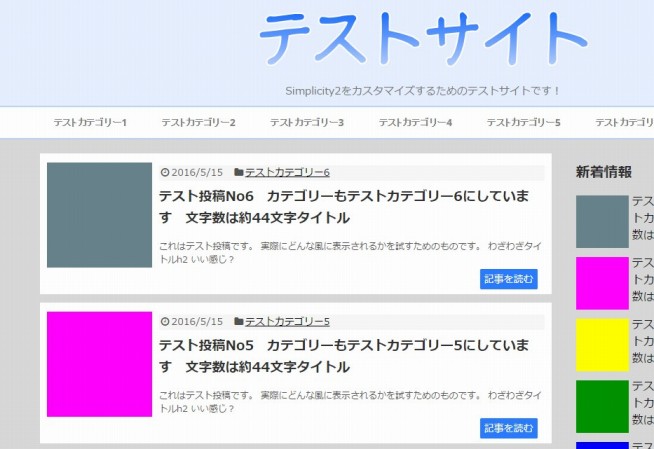Viewport: 654px width, 449px height.
Task: Select the yellow thumbnail in 新着情報 sidebar
Action: coord(602,345)
